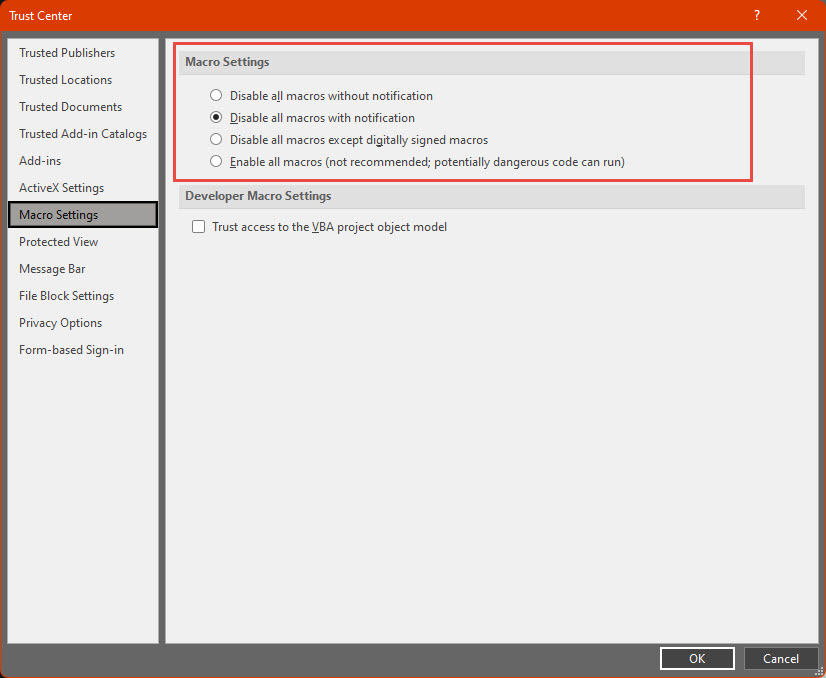Open Trusted Add-in Catalogs
Image resolution: width=826 pixels, height=678 pixels.
(83, 133)
